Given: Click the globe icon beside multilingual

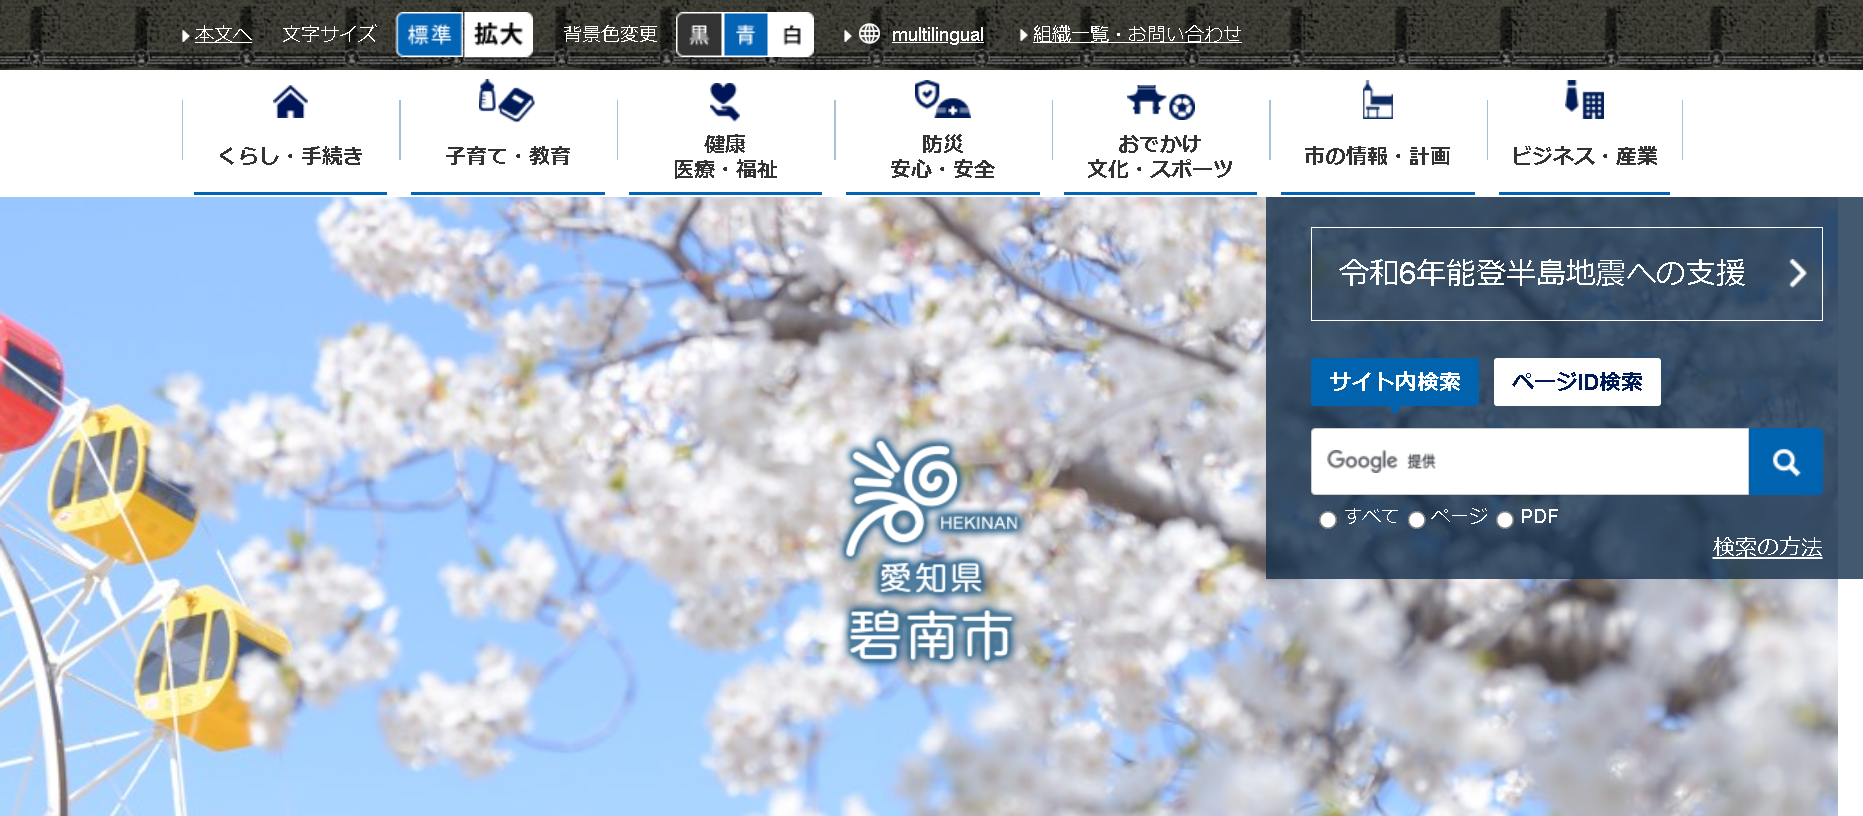Looking at the screenshot, I should [x=870, y=34].
